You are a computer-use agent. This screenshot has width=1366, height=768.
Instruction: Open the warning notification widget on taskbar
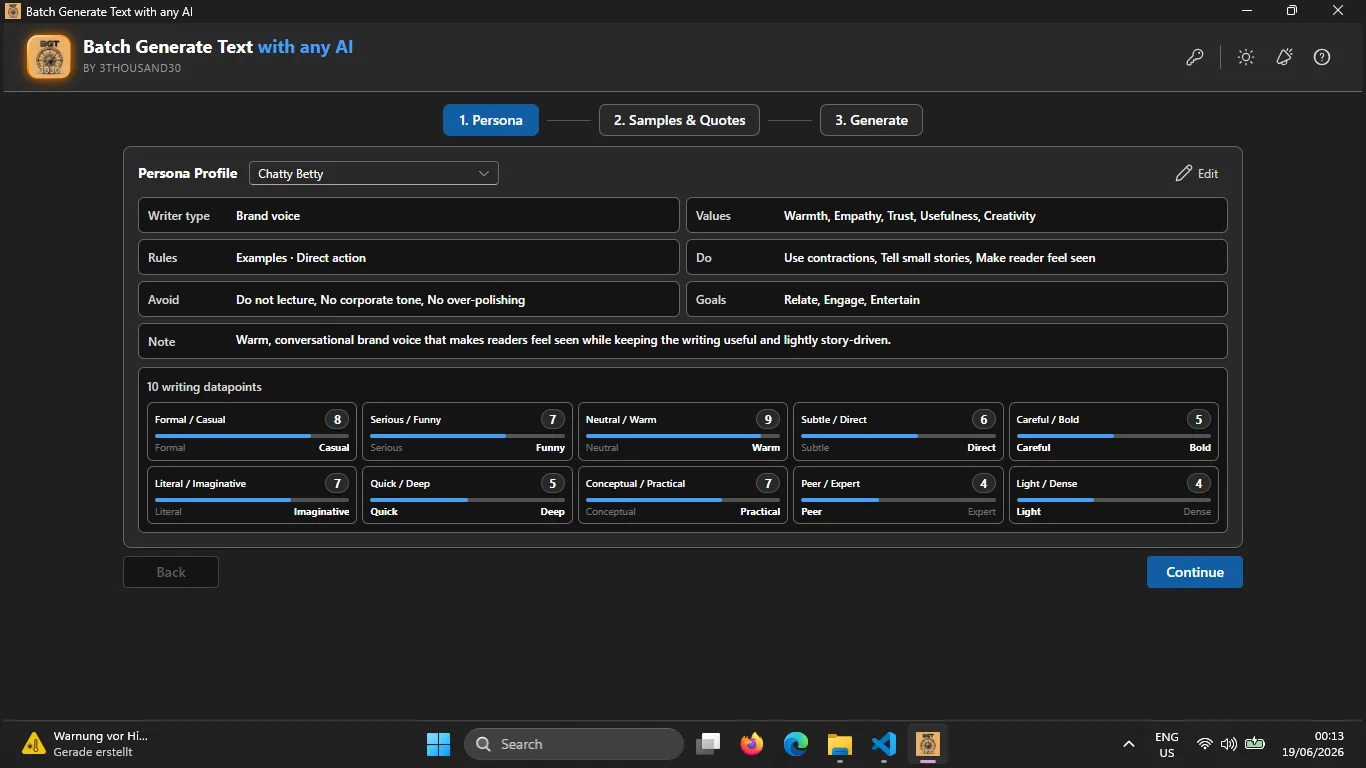click(86, 743)
